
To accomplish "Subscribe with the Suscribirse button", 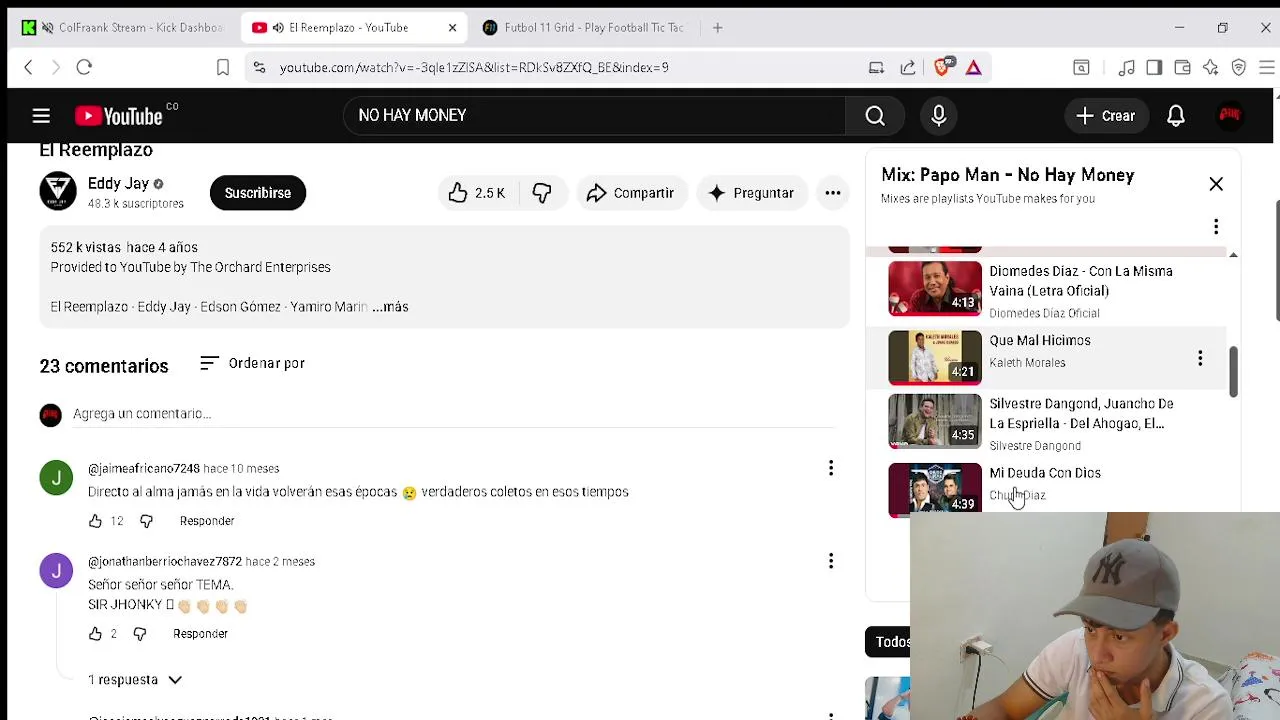I will (258, 193).
